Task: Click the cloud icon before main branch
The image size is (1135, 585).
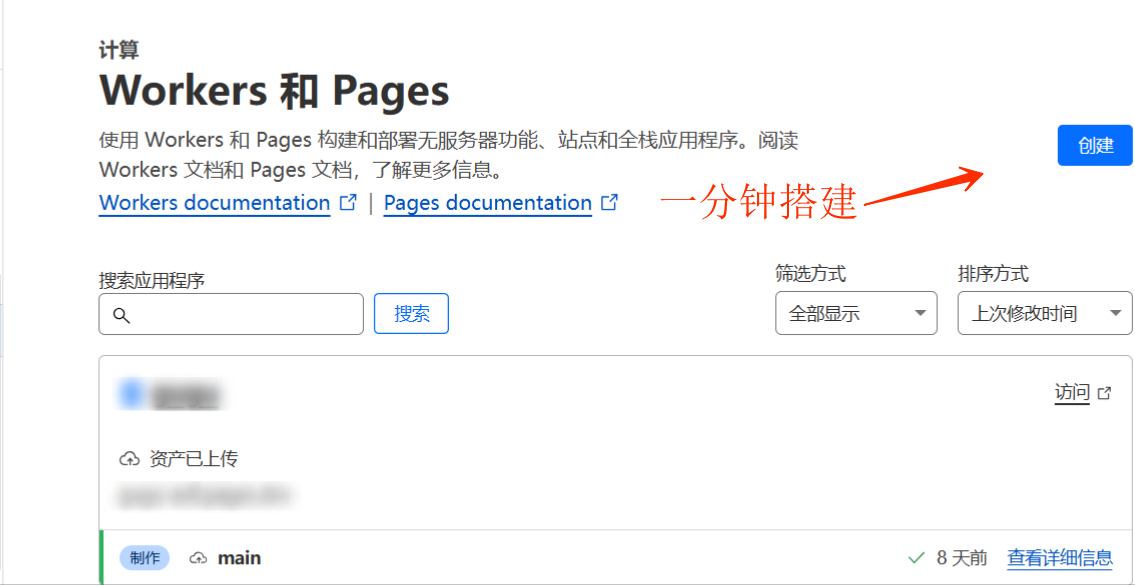Action: tap(198, 558)
